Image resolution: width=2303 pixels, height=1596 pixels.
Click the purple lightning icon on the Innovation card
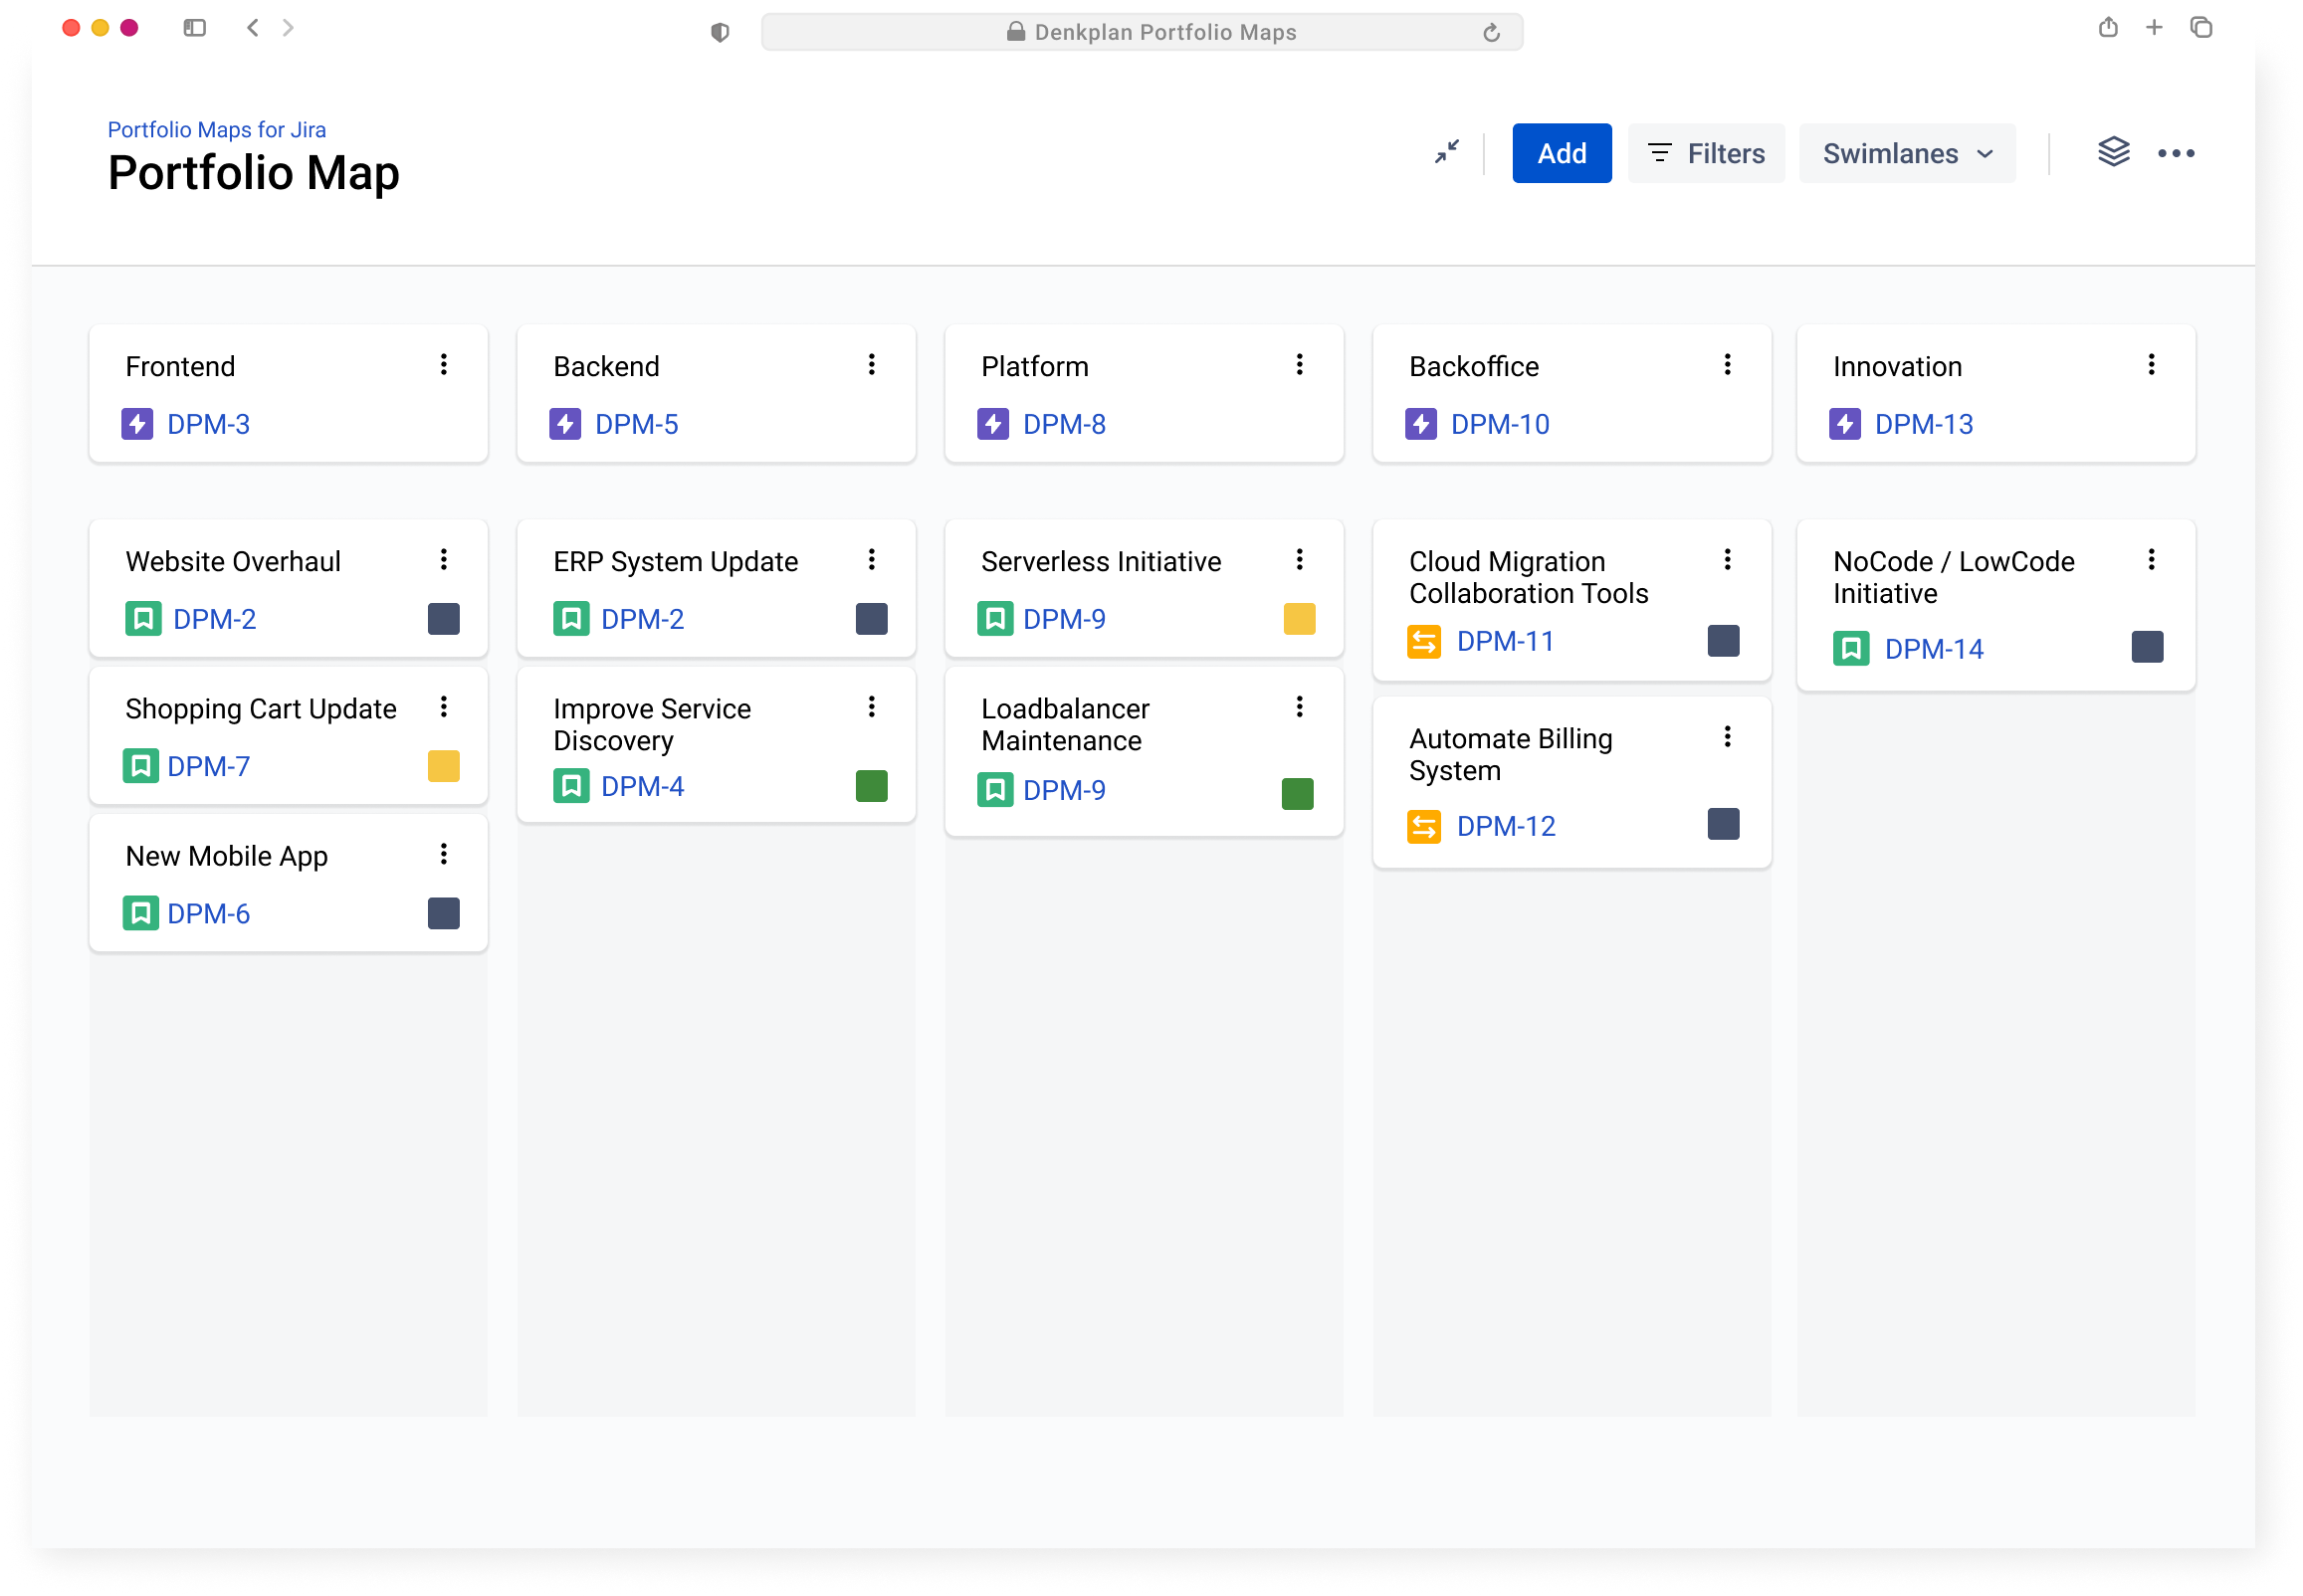pyautogui.click(x=1845, y=423)
